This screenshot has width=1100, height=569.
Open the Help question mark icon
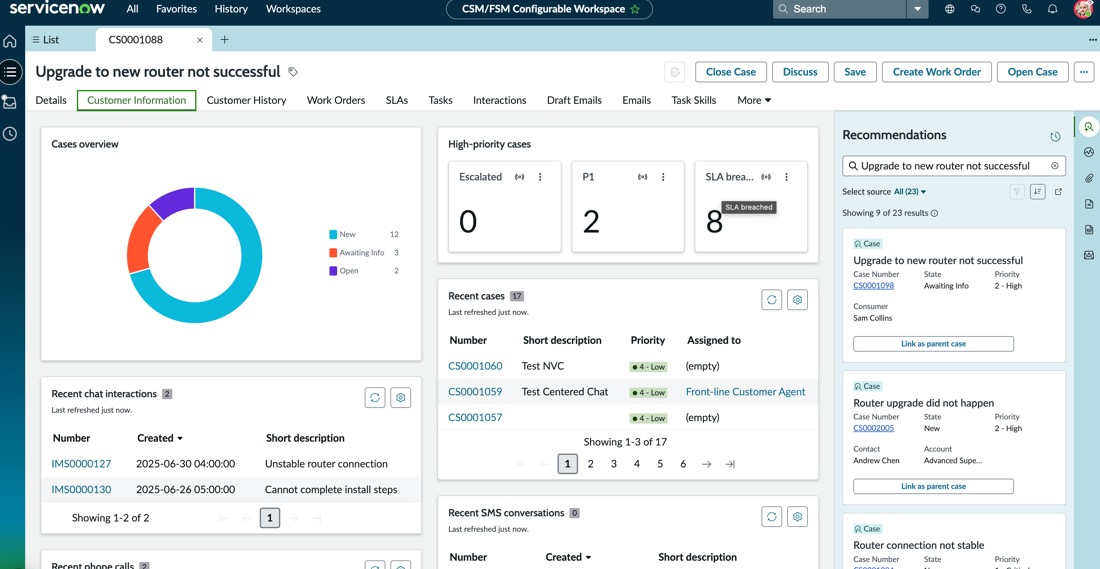click(x=1001, y=9)
